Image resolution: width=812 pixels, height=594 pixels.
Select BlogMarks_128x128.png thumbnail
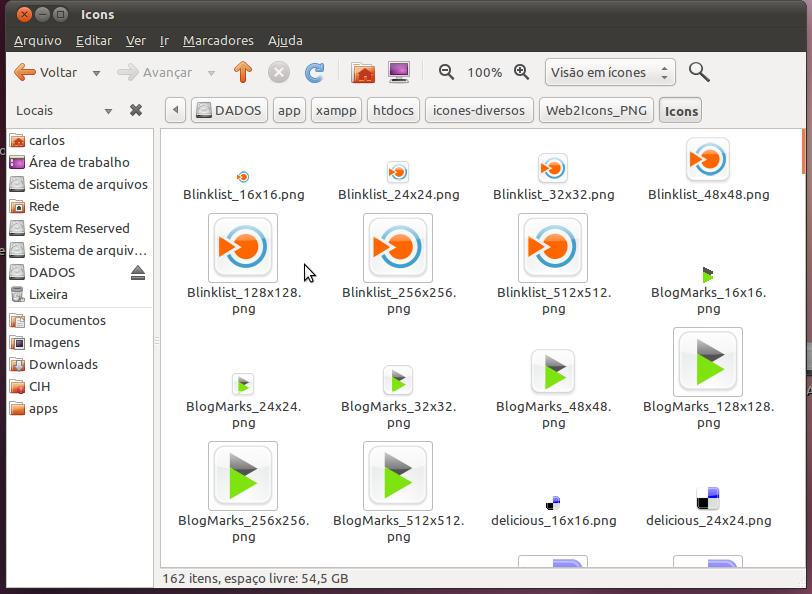click(x=707, y=361)
